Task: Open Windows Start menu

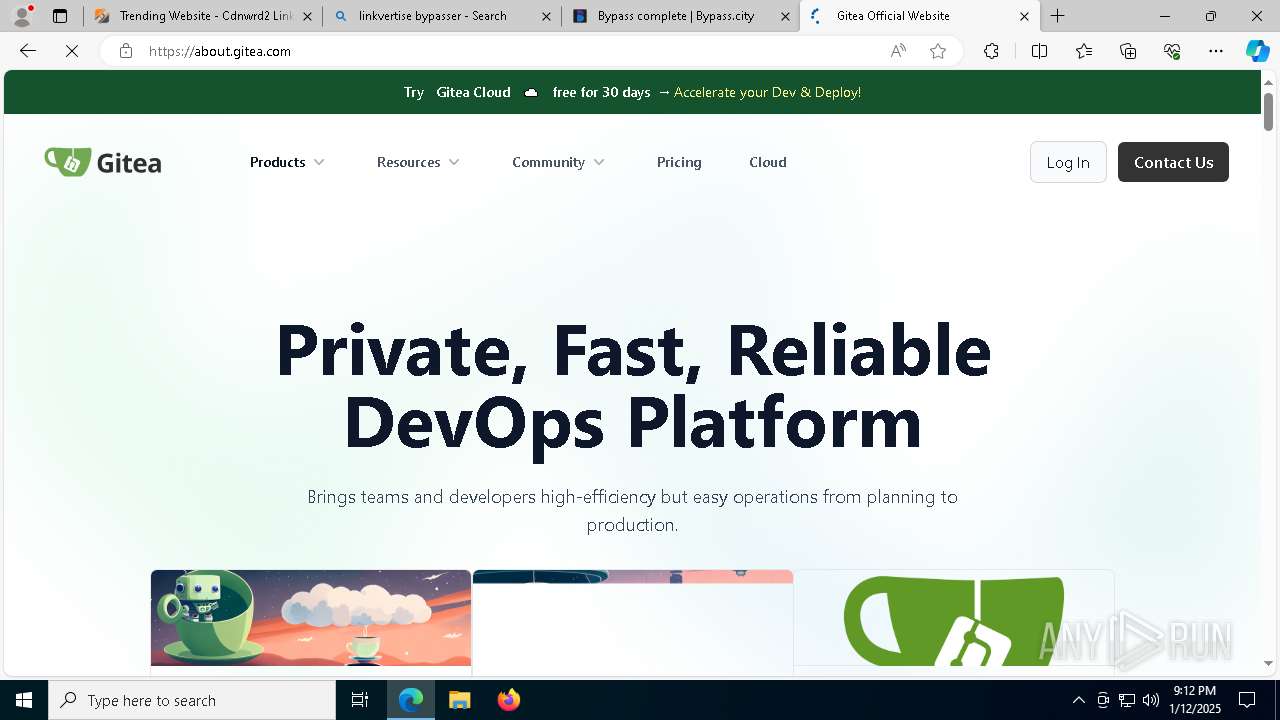Action: click(24, 700)
